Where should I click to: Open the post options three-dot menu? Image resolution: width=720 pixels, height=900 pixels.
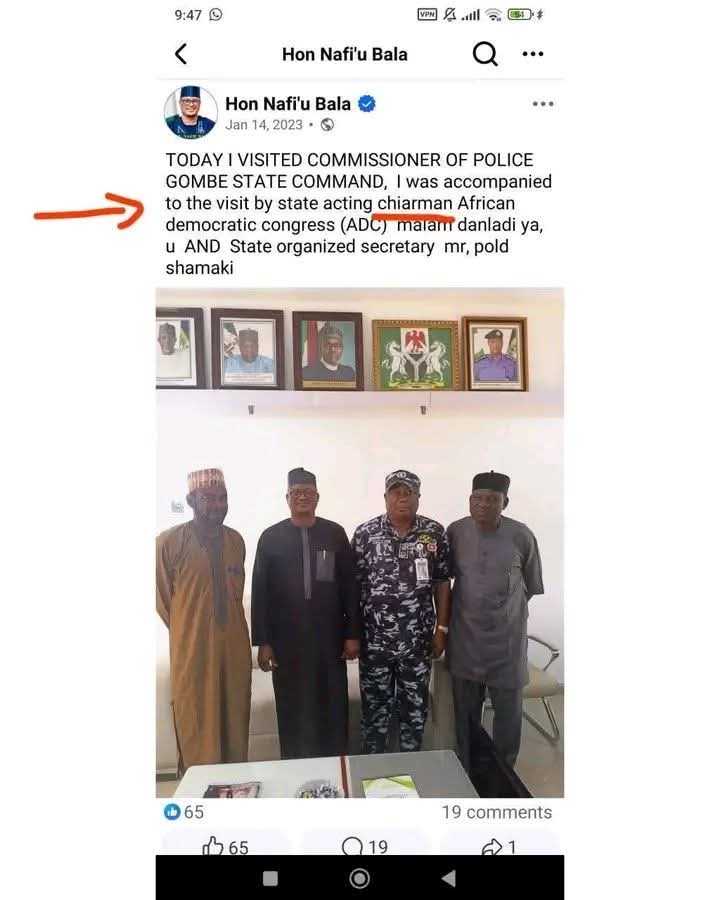click(542, 104)
